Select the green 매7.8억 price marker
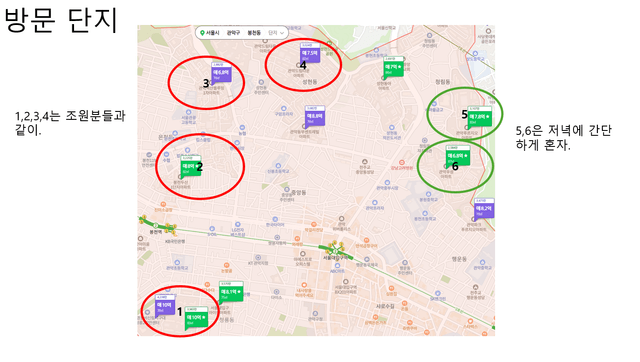The height and width of the screenshot is (362, 640). coord(479,117)
